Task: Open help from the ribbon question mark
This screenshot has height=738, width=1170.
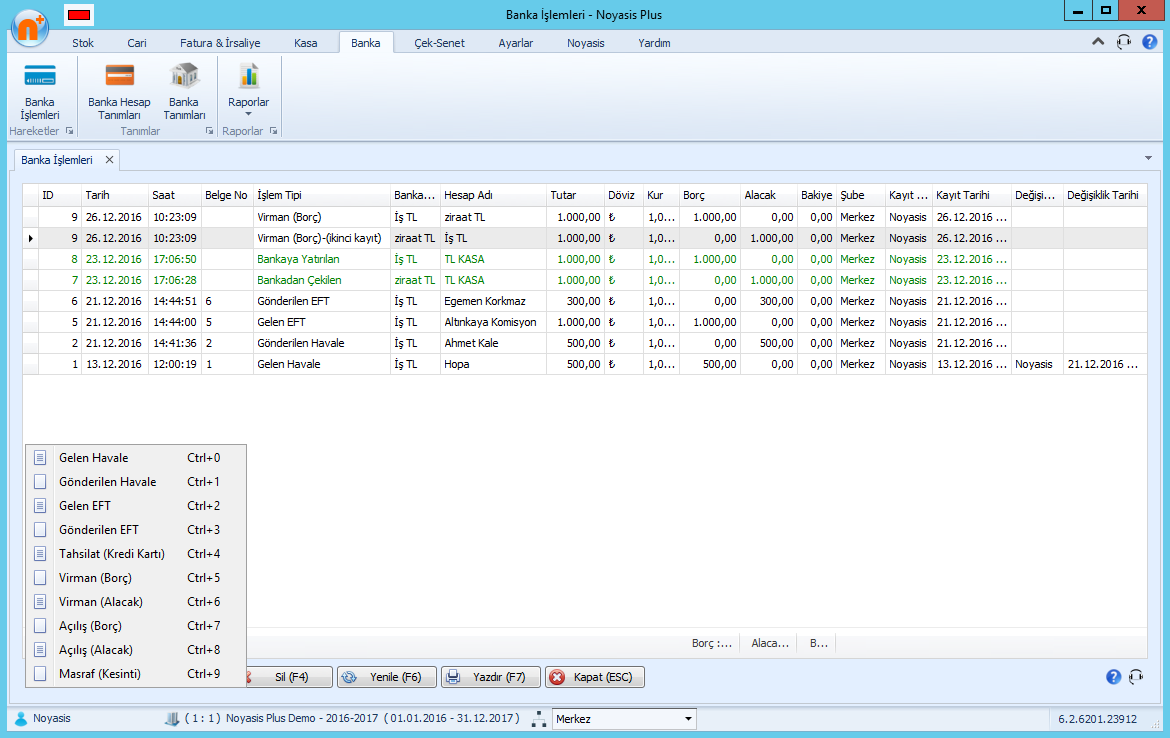Action: (1149, 42)
